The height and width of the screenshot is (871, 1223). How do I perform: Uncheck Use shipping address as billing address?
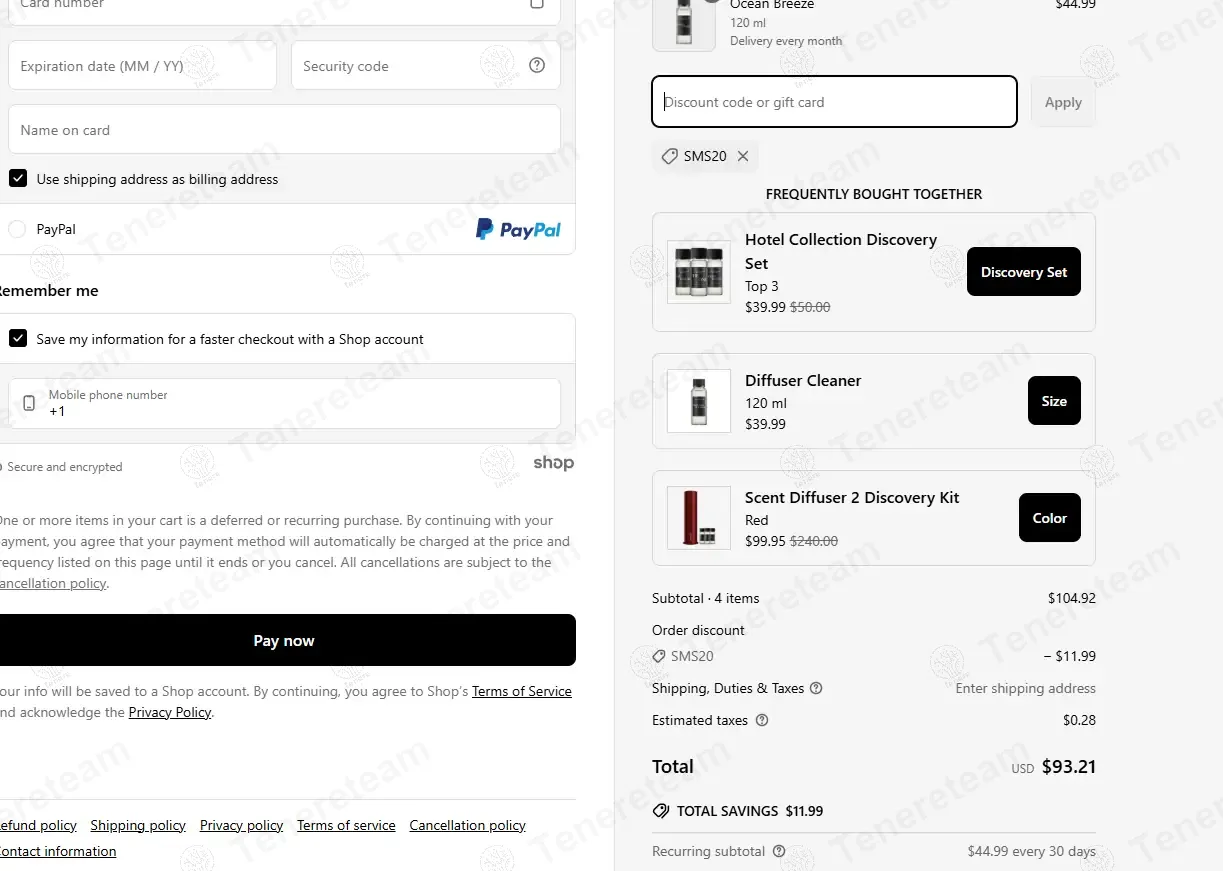click(18, 179)
